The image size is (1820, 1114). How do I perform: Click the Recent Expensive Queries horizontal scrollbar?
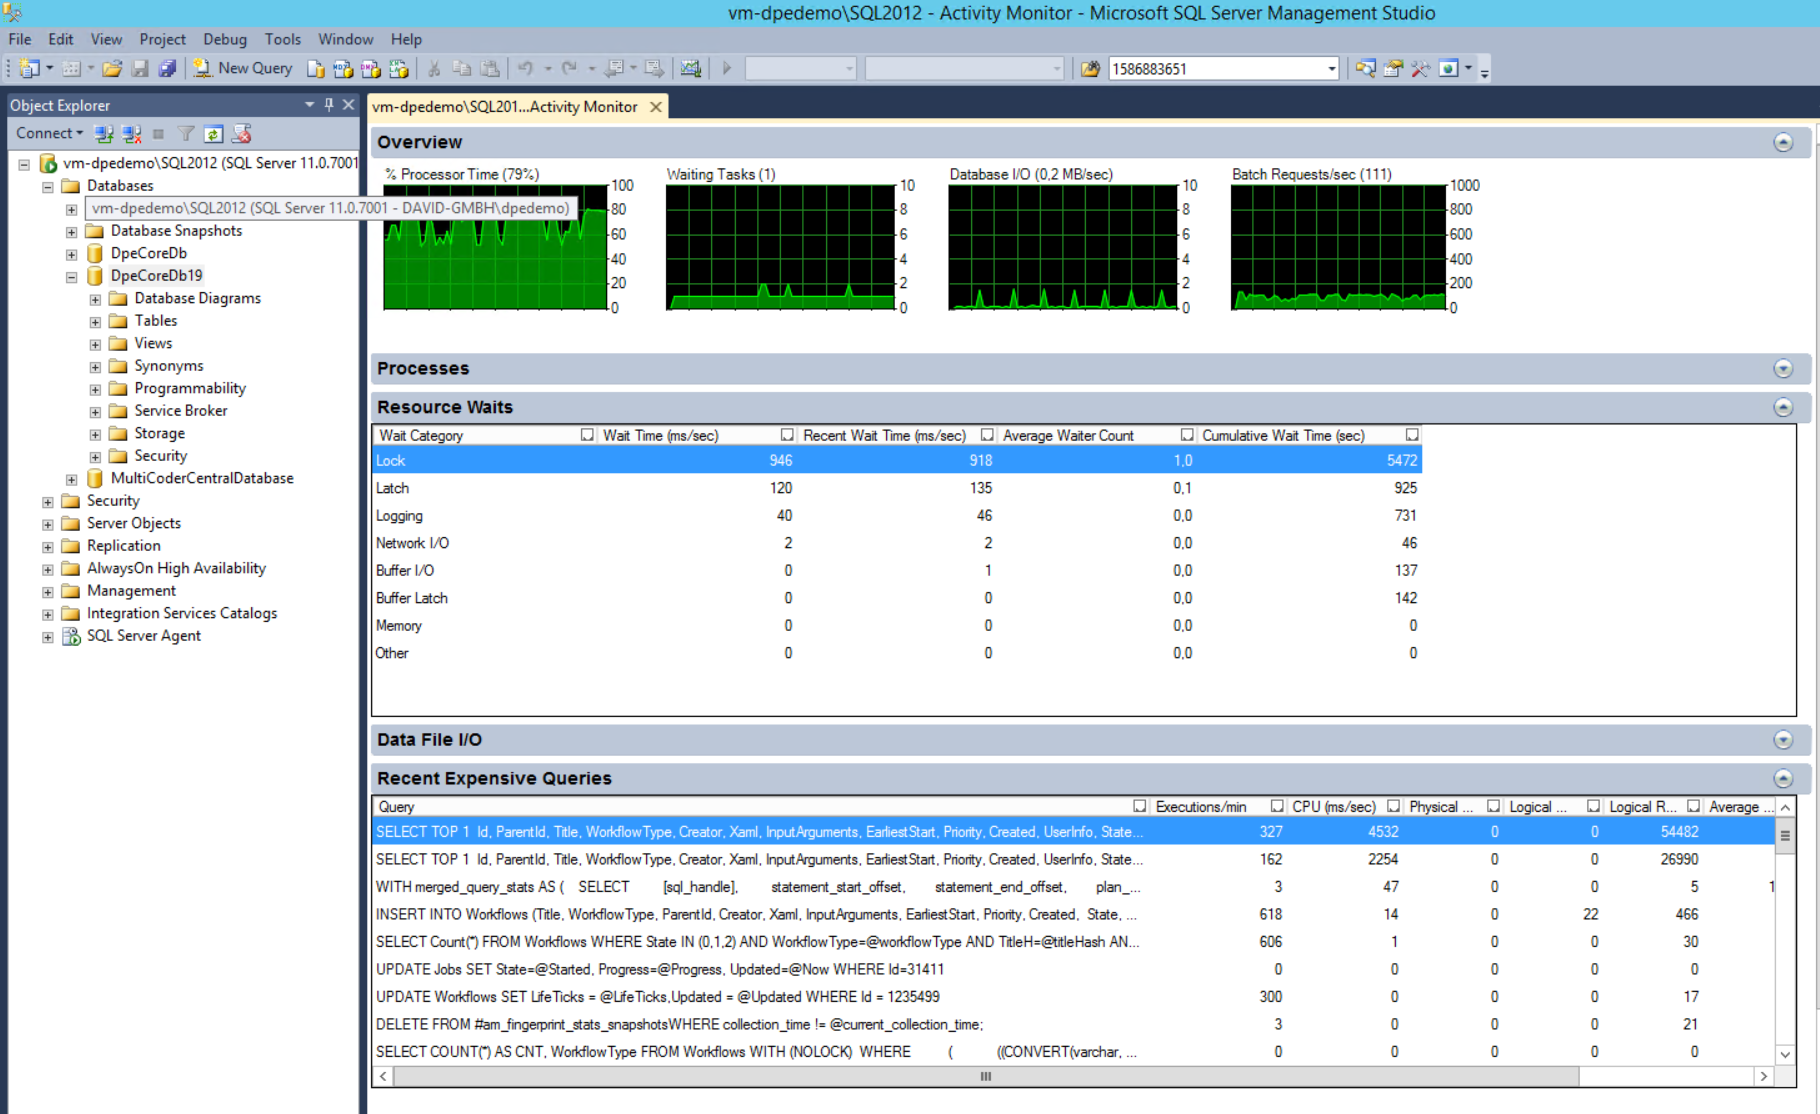pyautogui.click(x=985, y=1076)
